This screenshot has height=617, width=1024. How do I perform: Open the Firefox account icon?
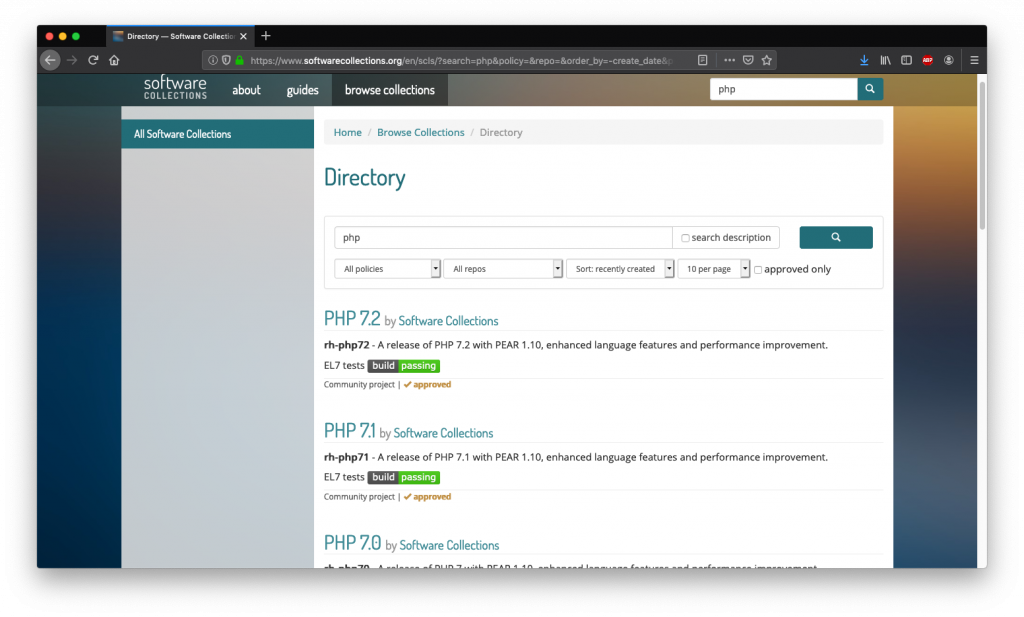click(949, 60)
